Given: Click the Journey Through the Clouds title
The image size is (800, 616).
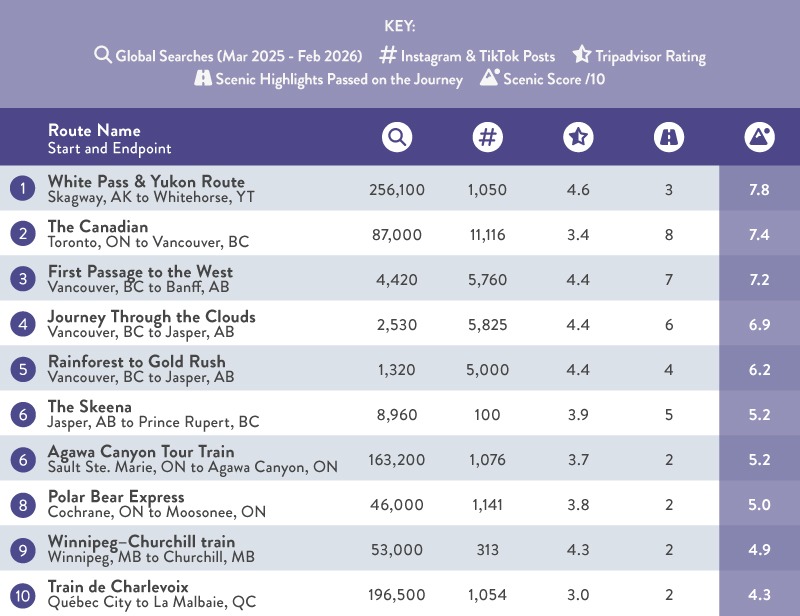Looking at the screenshot, I should click(x=152, y=317).
